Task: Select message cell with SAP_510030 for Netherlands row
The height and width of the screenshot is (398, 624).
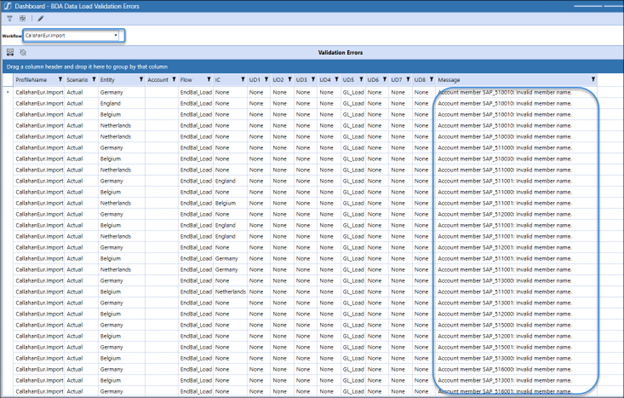Action: 516,137
